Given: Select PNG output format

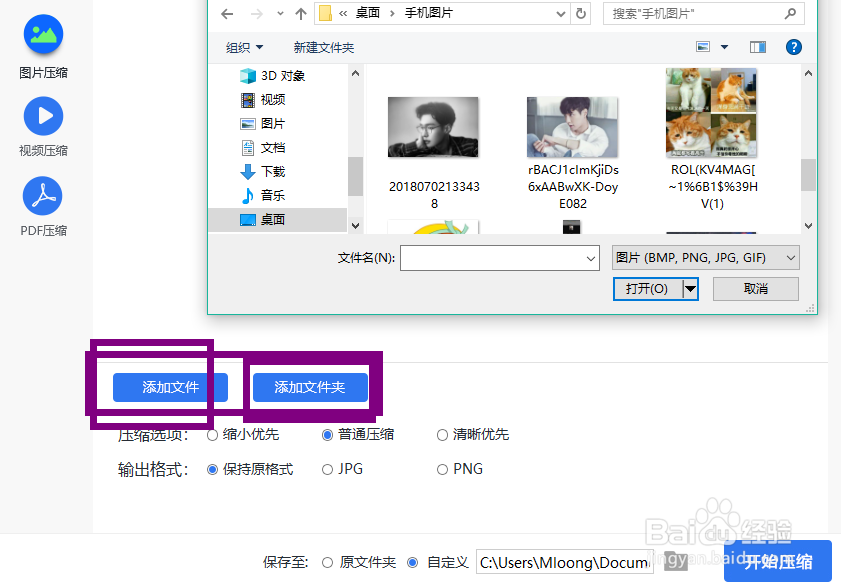Looking at the screenshot, I should tap(460, 469).
